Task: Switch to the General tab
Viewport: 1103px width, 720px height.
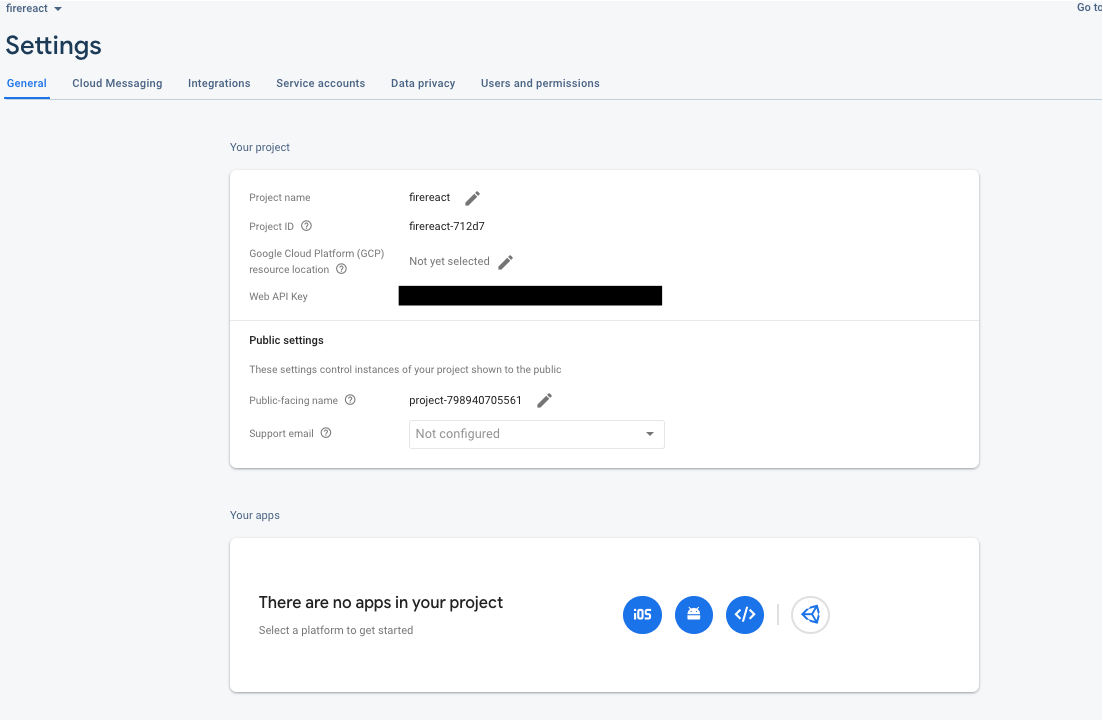Action: click(x=27, y=83)
